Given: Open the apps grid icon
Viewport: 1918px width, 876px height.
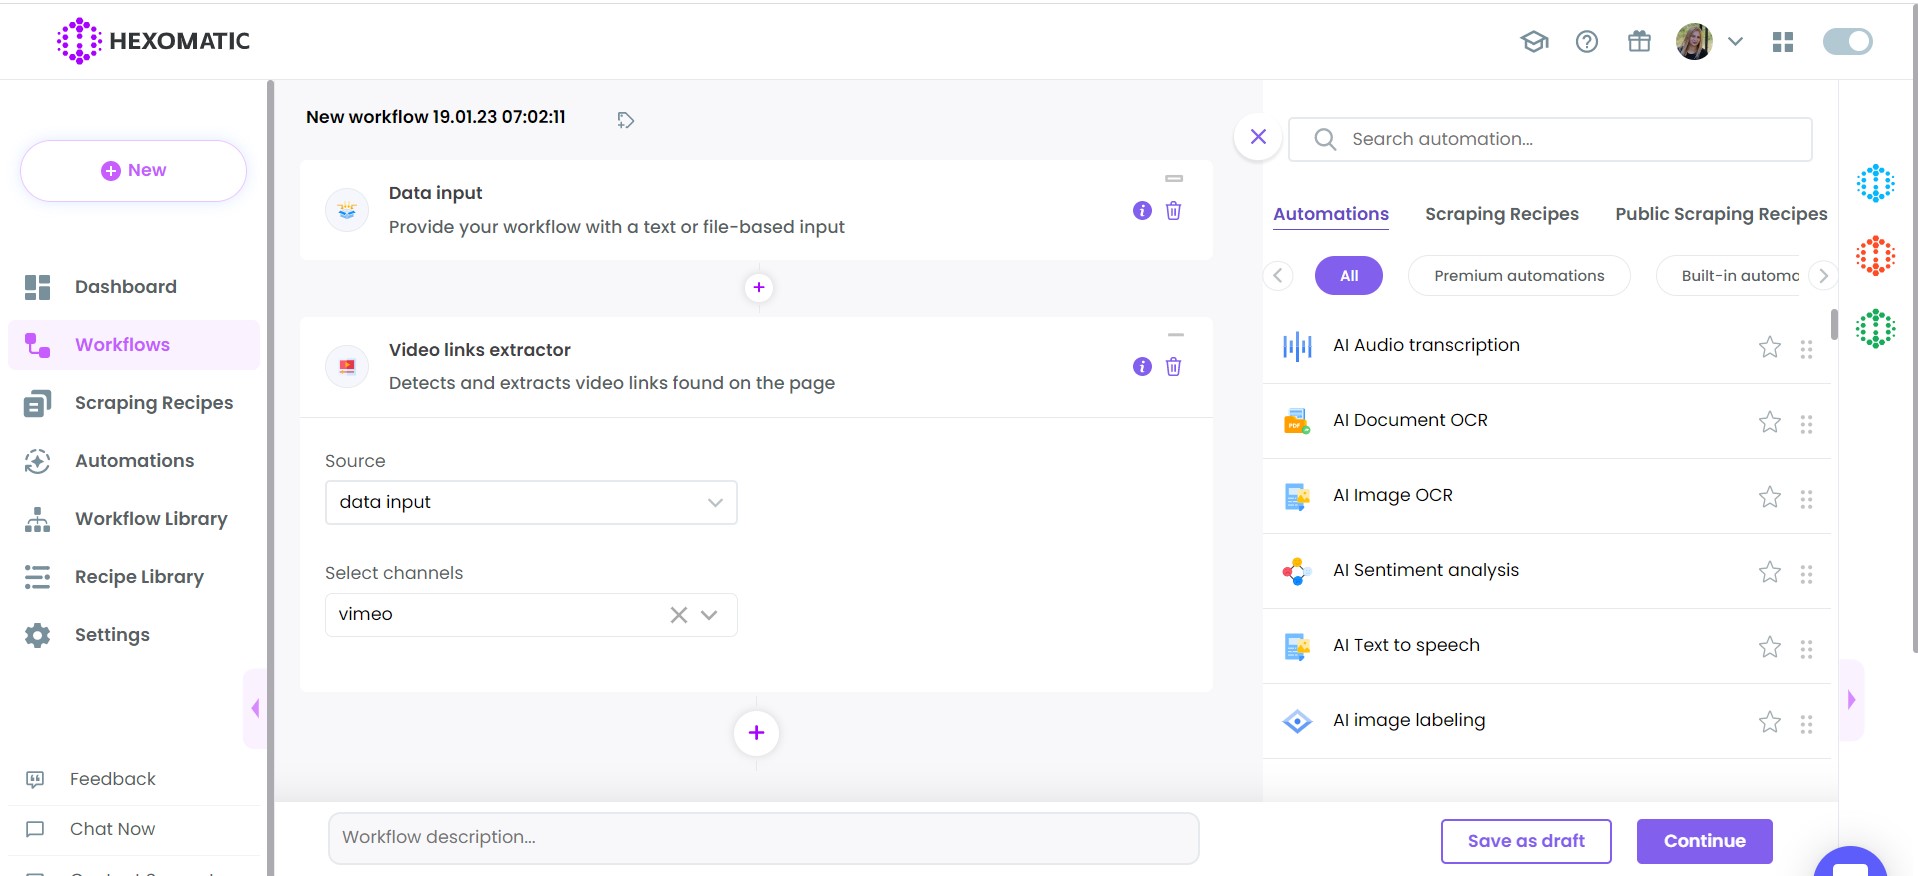Looking at the screenshot, I should coord(1782,41).
